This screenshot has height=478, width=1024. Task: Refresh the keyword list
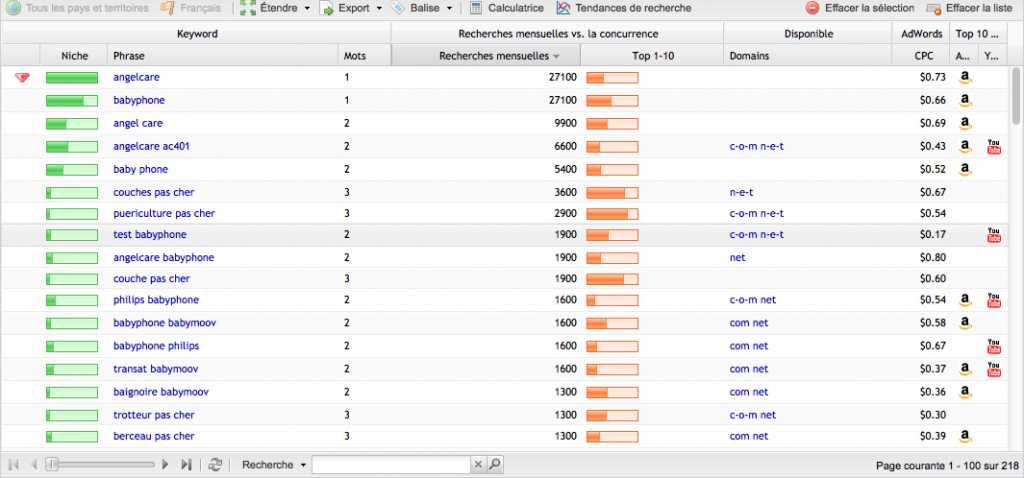pos(215,464)
